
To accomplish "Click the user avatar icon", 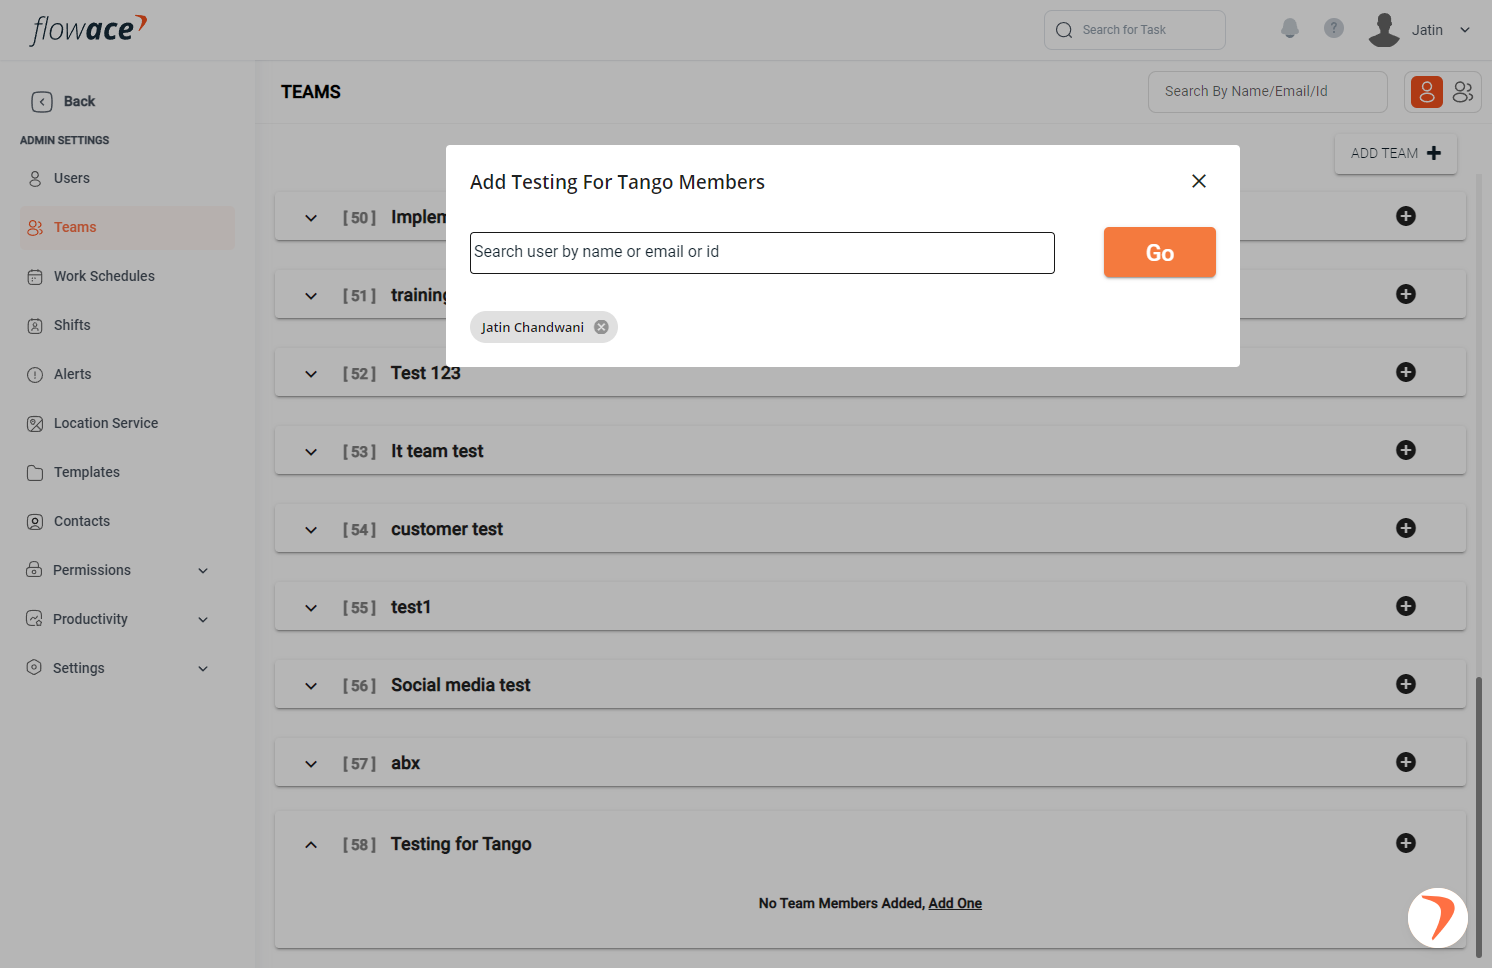I will (1384, 30).
